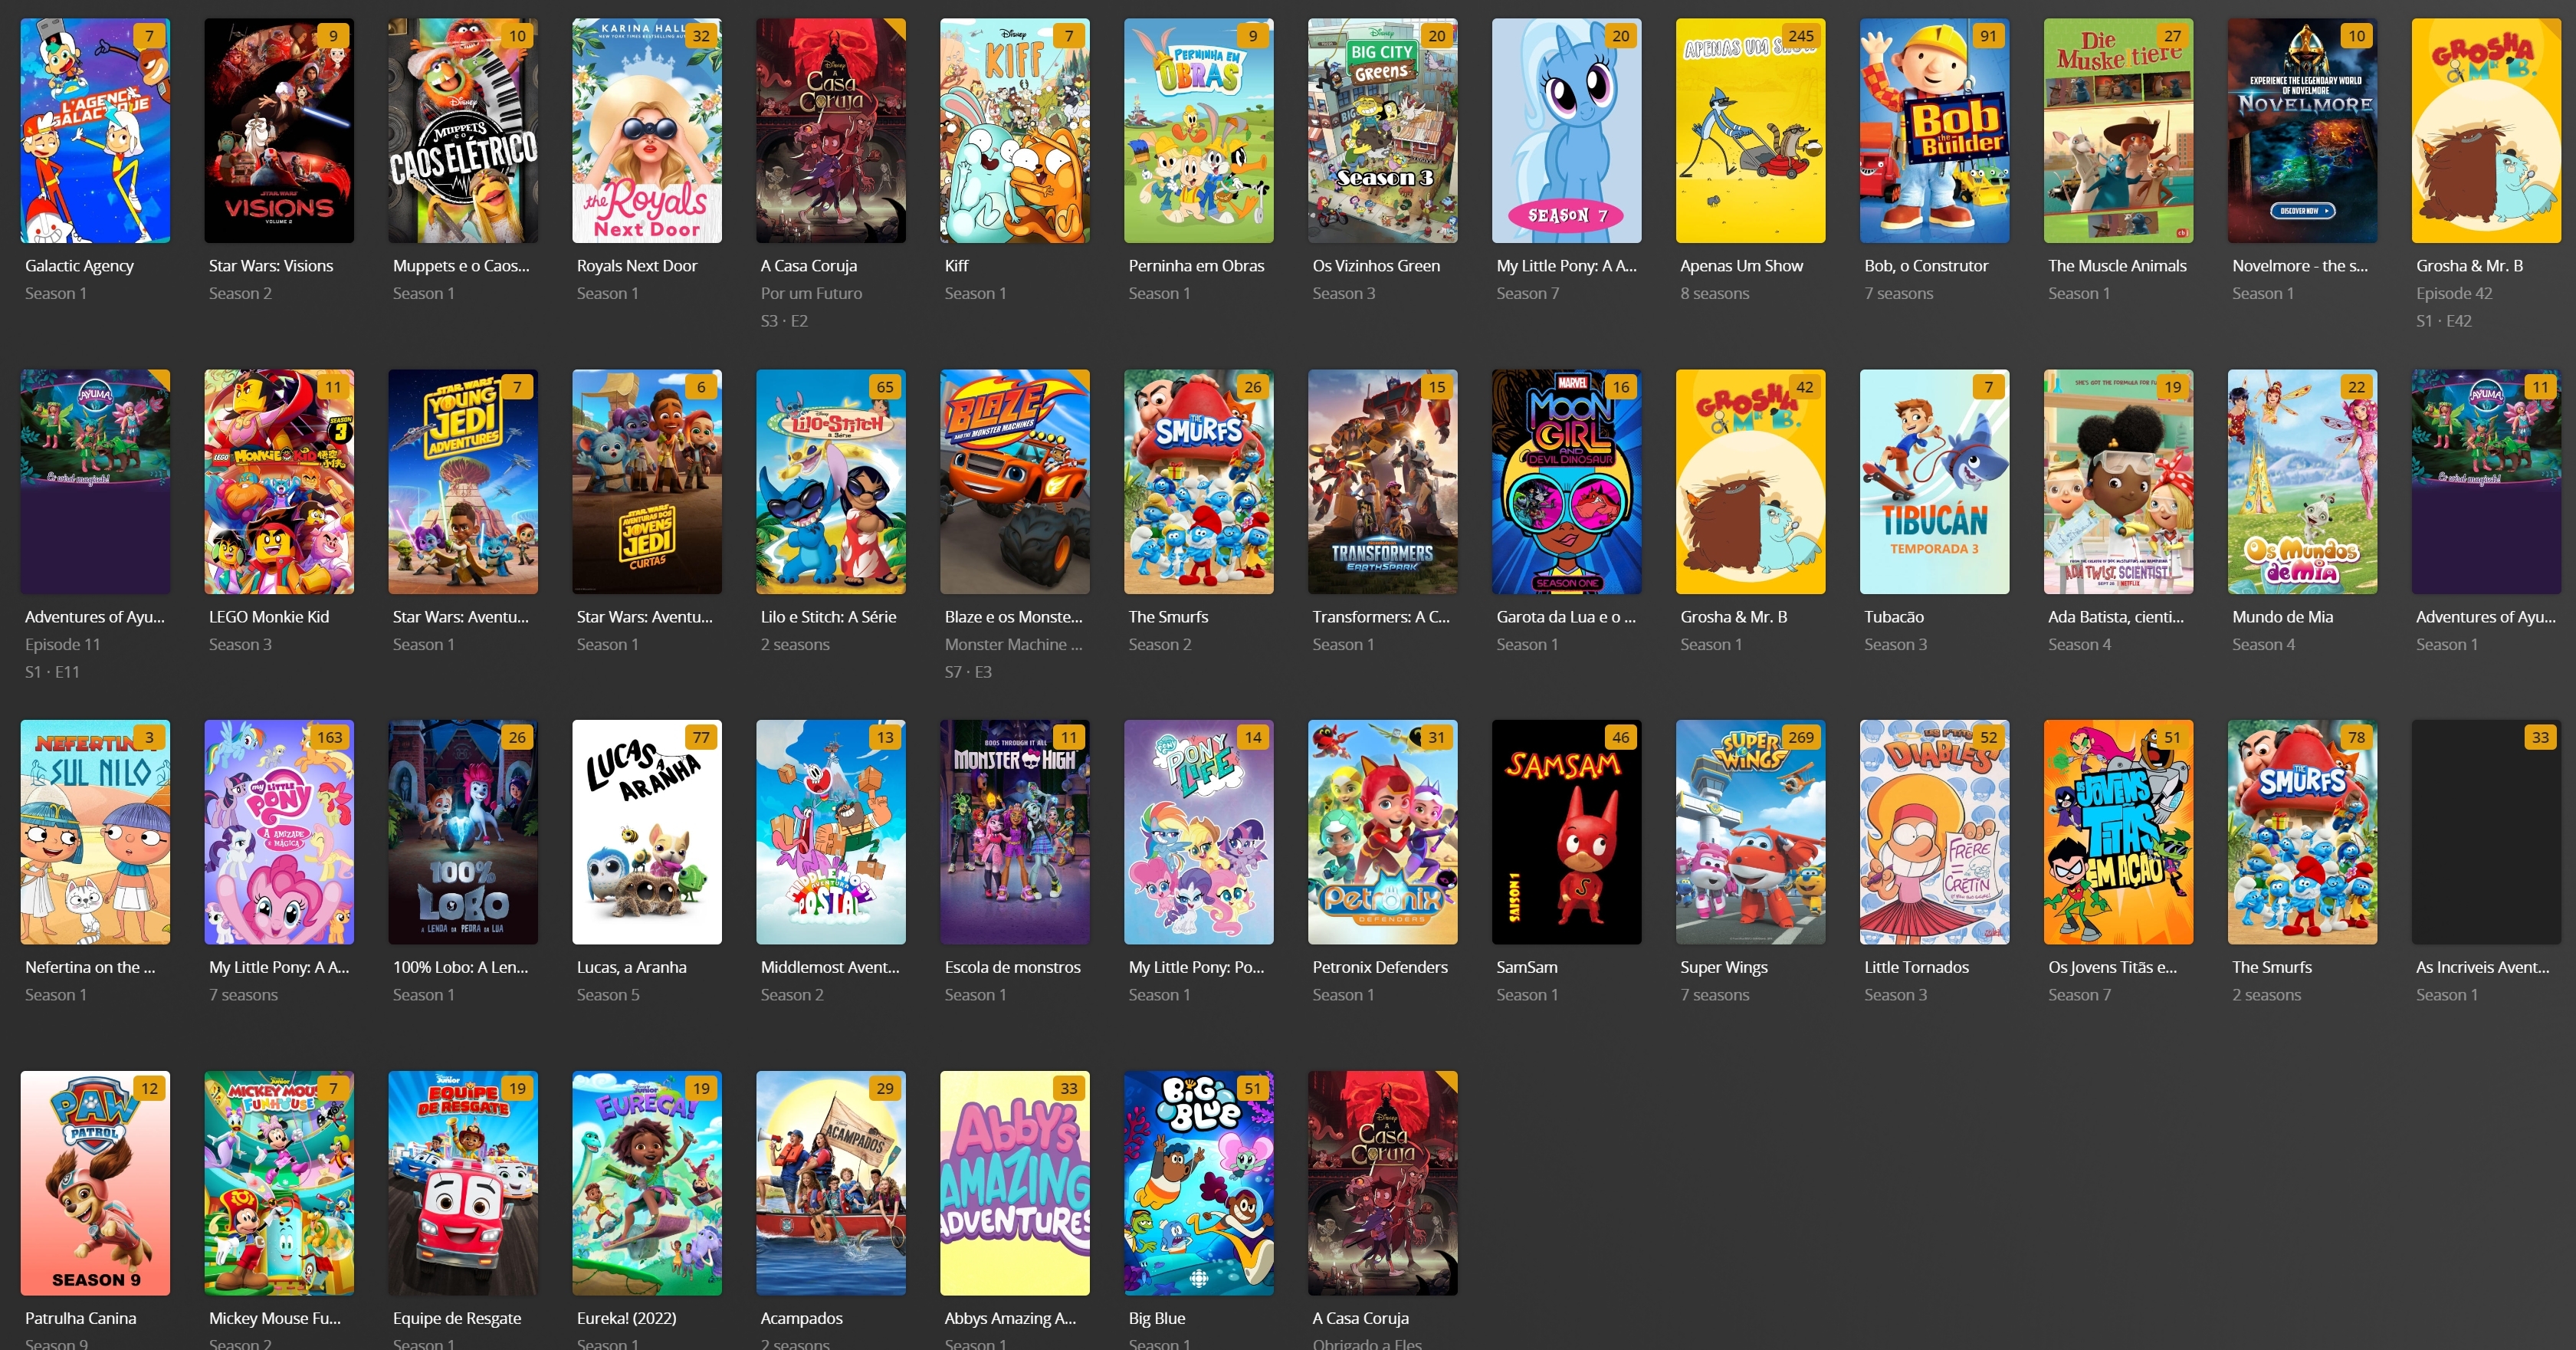Click the 78 unwatched badge on The Smurfs
2576x1350 pixels.
(x=2357, y=737)
